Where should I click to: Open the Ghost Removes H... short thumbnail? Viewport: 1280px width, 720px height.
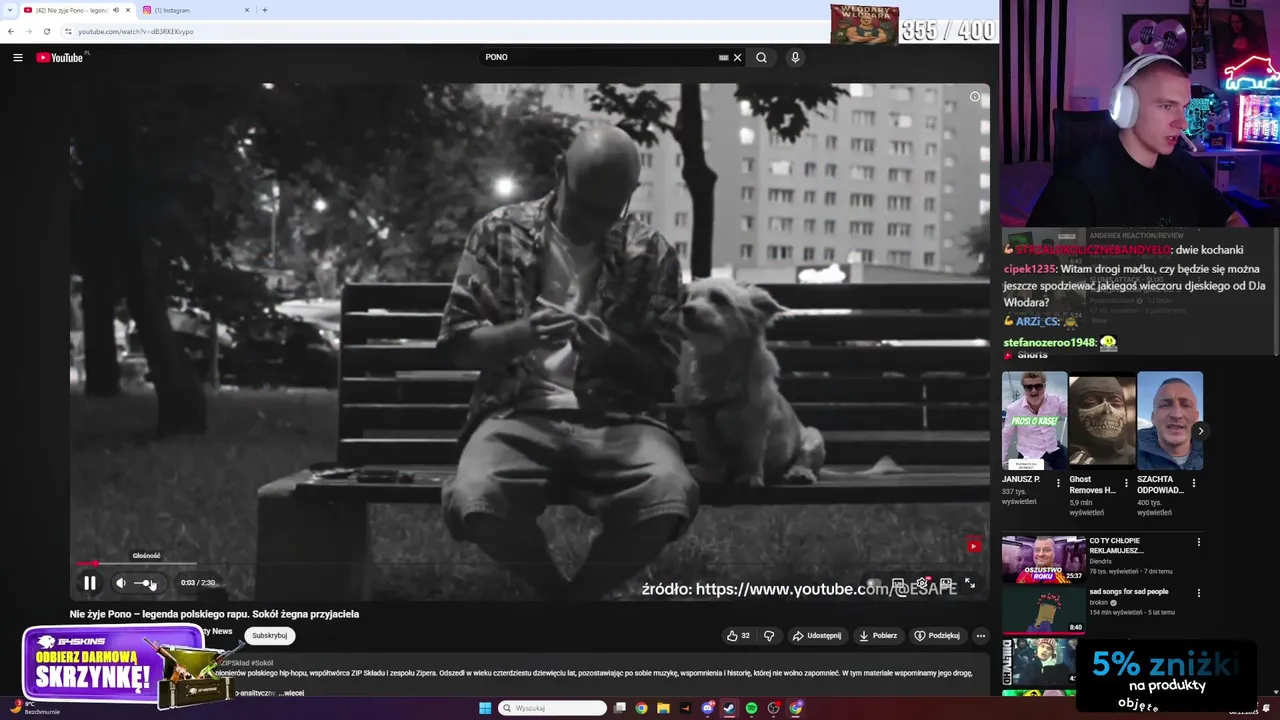tap(1102, 420)
